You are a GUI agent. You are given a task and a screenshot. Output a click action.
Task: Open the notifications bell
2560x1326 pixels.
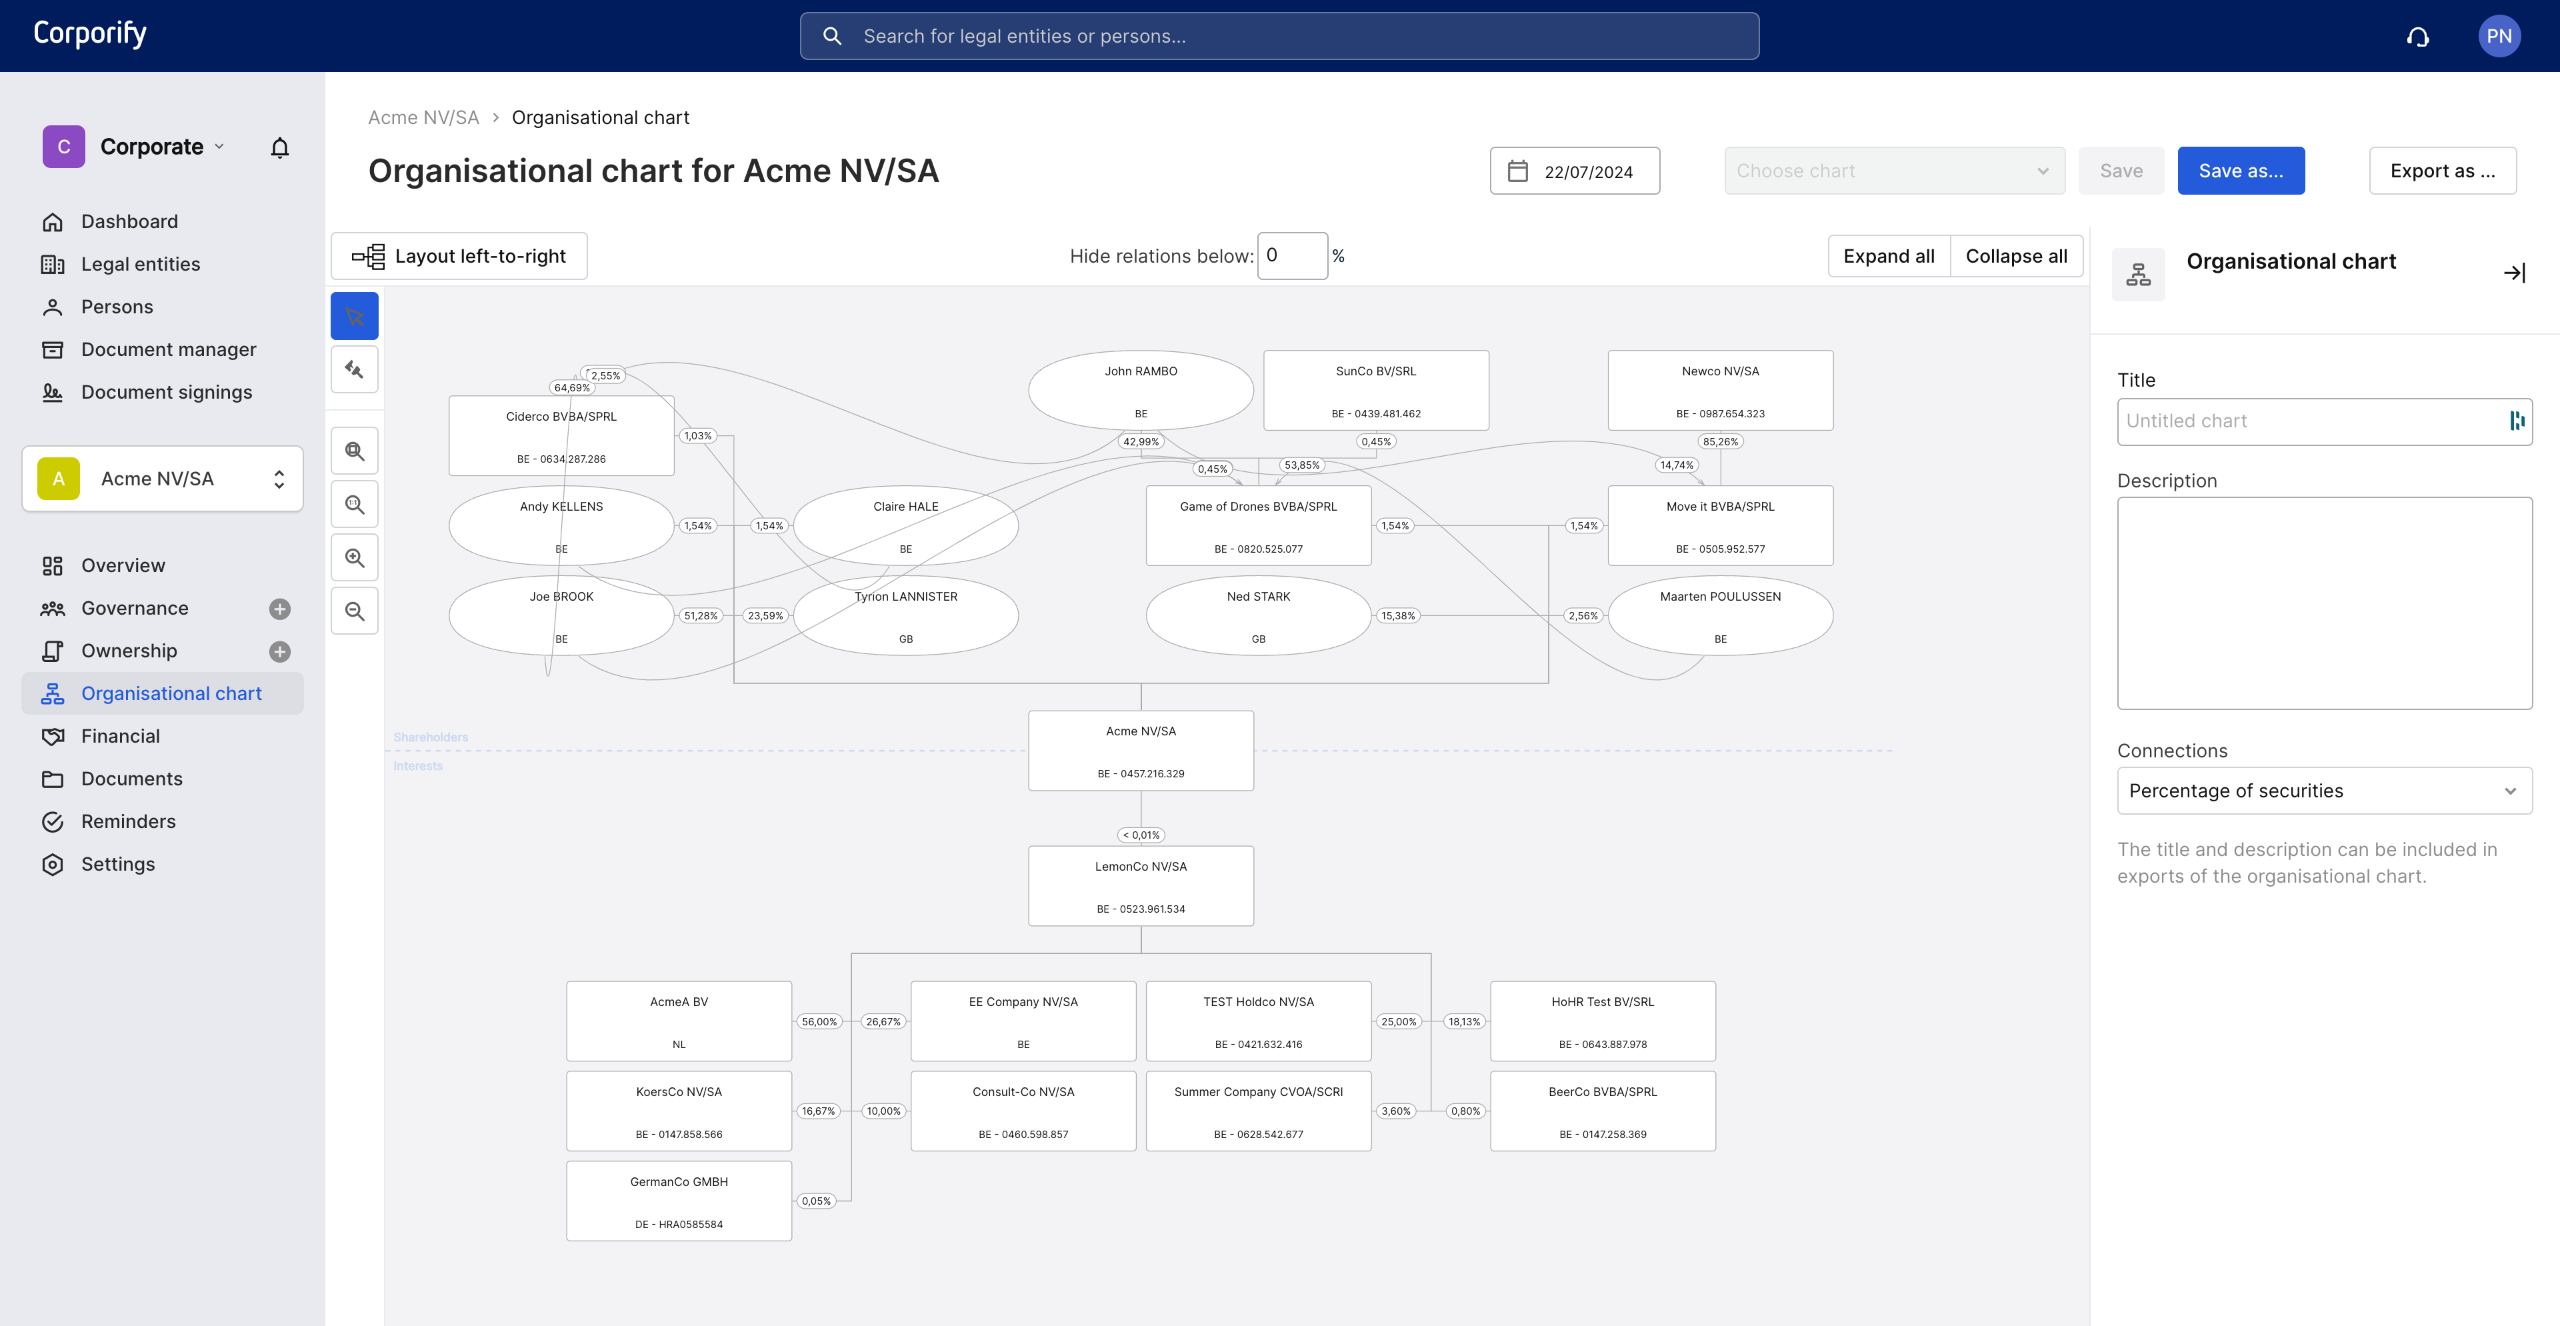point(280,148)
